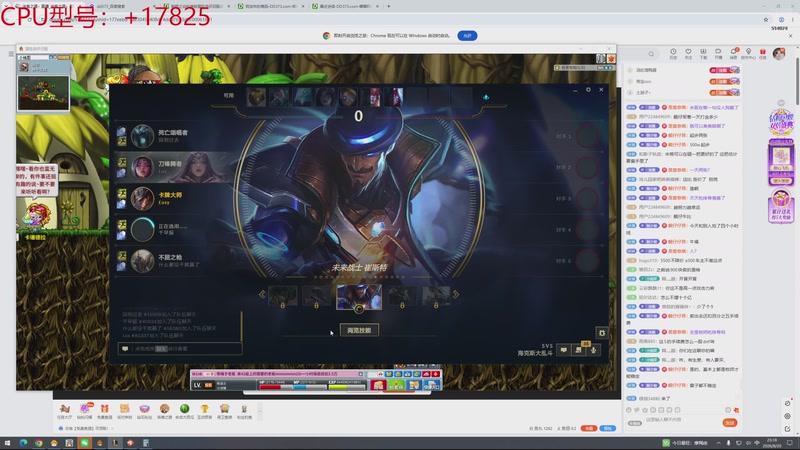Click the champ select chat input field
This screenshot has height=450, width=800.
pos(180,348)
